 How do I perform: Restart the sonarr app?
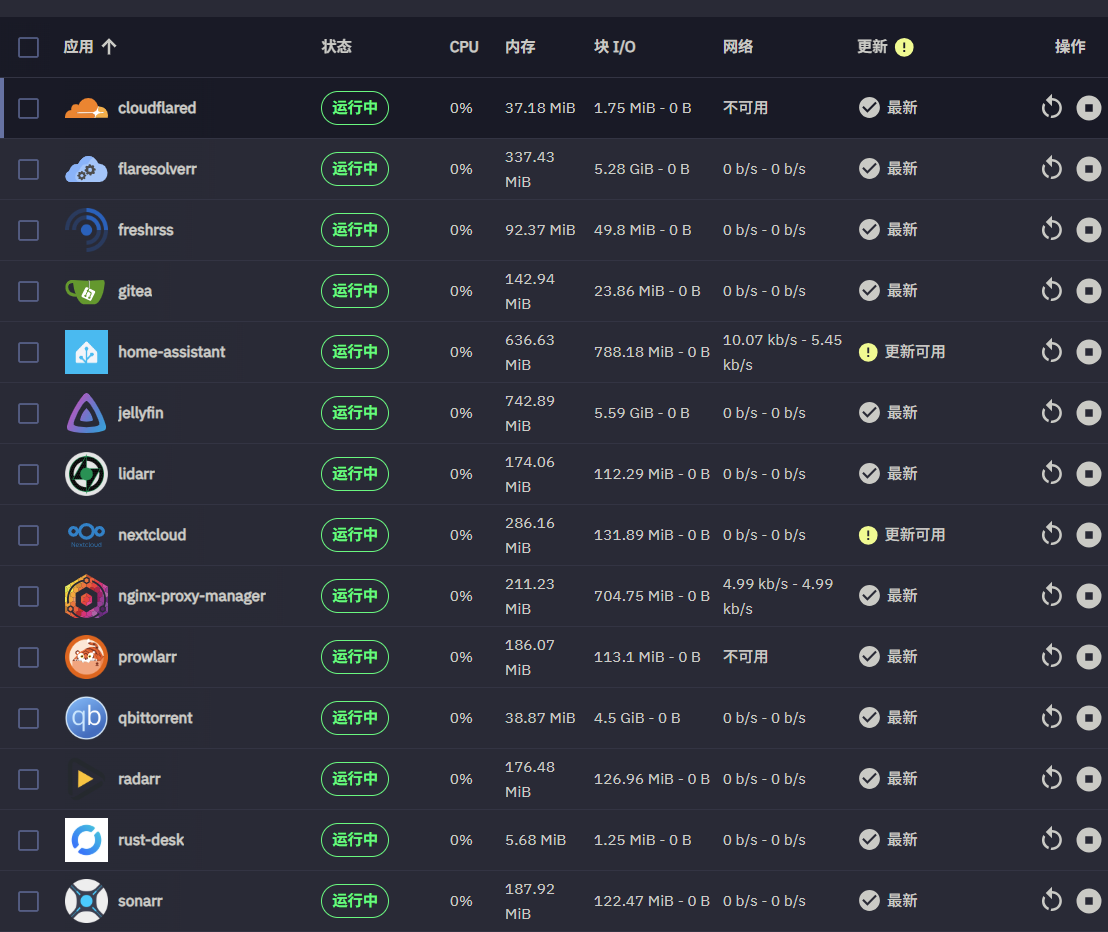pos(1051,901)
